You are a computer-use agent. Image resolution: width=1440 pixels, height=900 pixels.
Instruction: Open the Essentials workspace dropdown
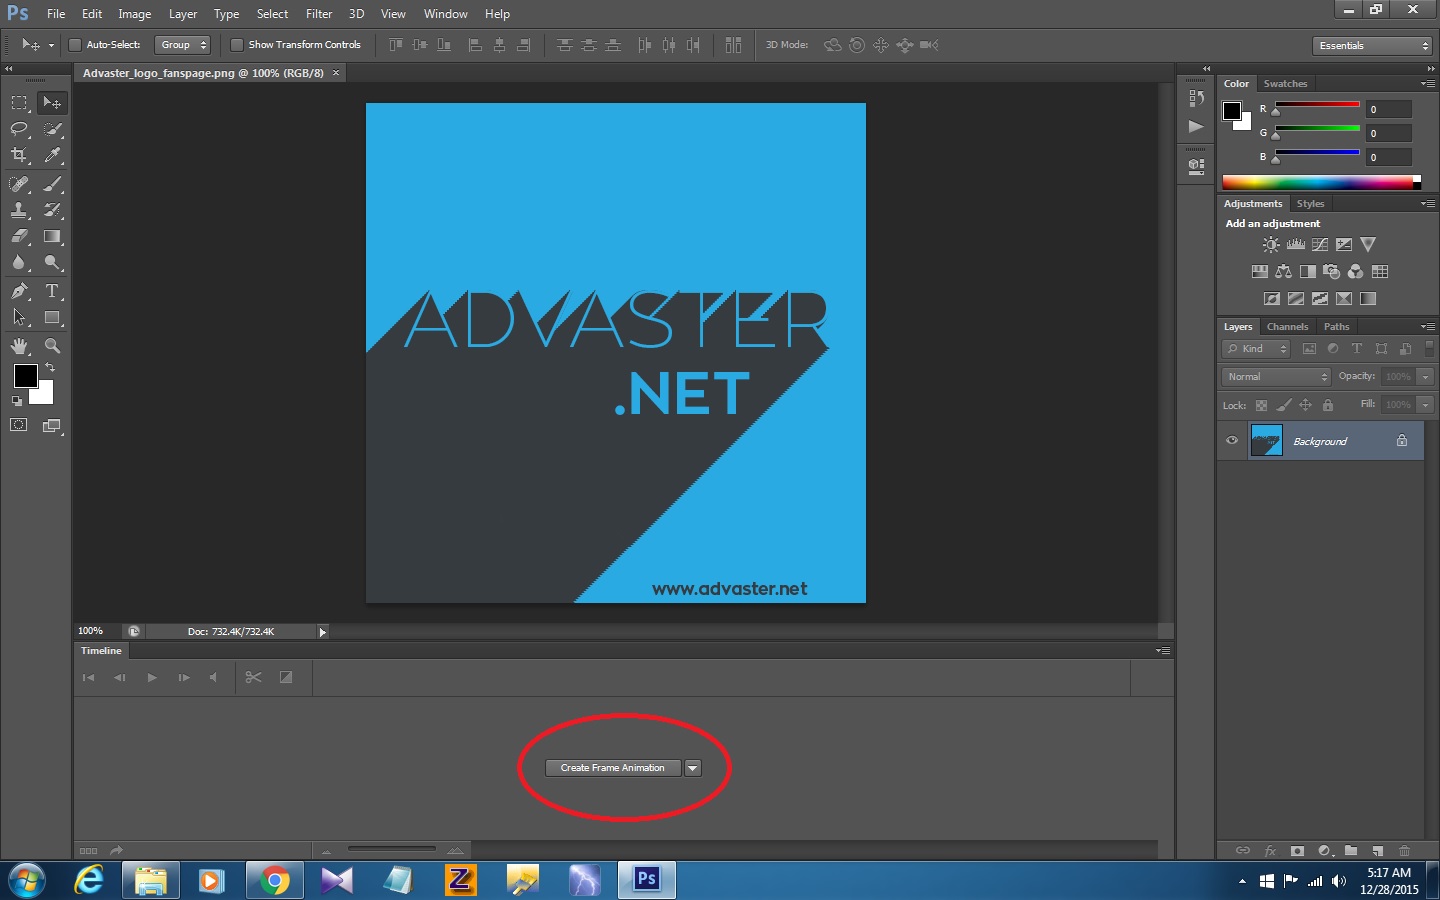click(x=1371, y=45)
